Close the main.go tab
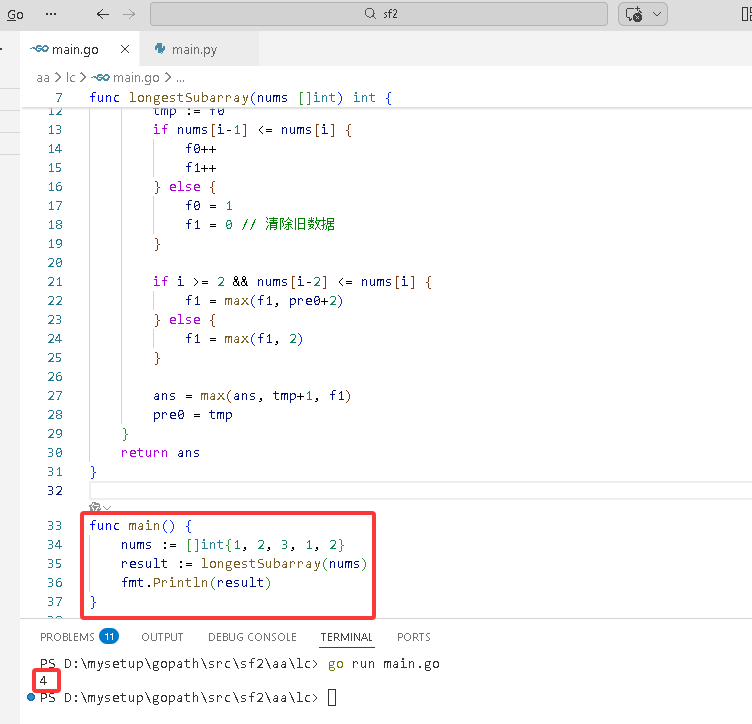This screenshot has height=724, width=752. coord(125,49)
